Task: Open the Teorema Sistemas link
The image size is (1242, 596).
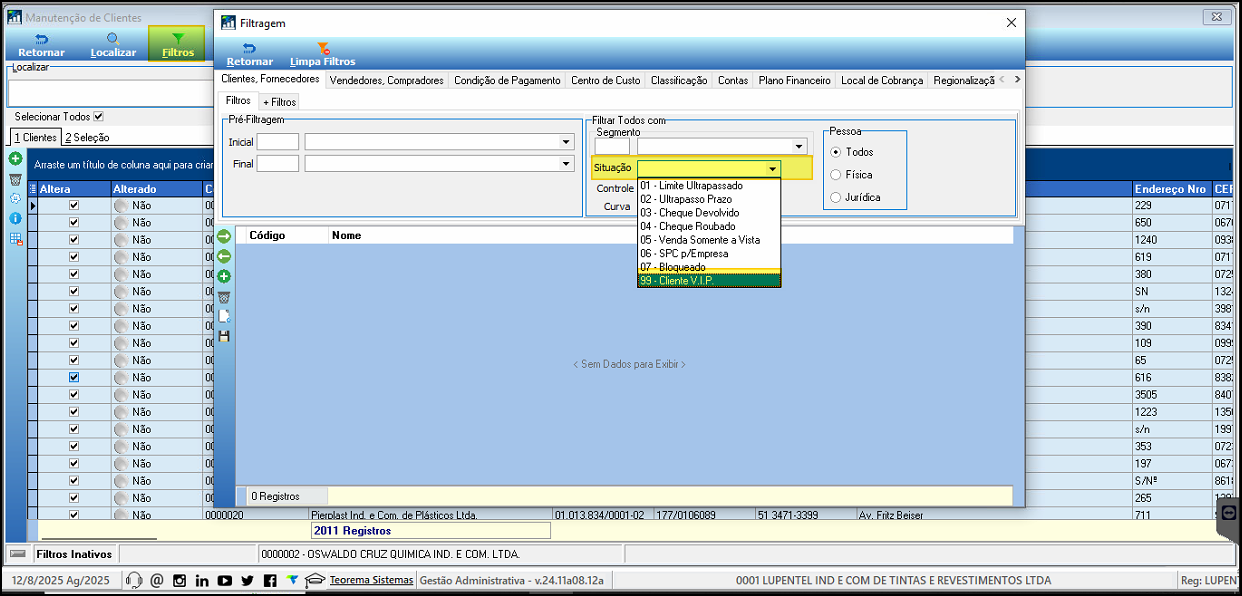Action: 371,580
